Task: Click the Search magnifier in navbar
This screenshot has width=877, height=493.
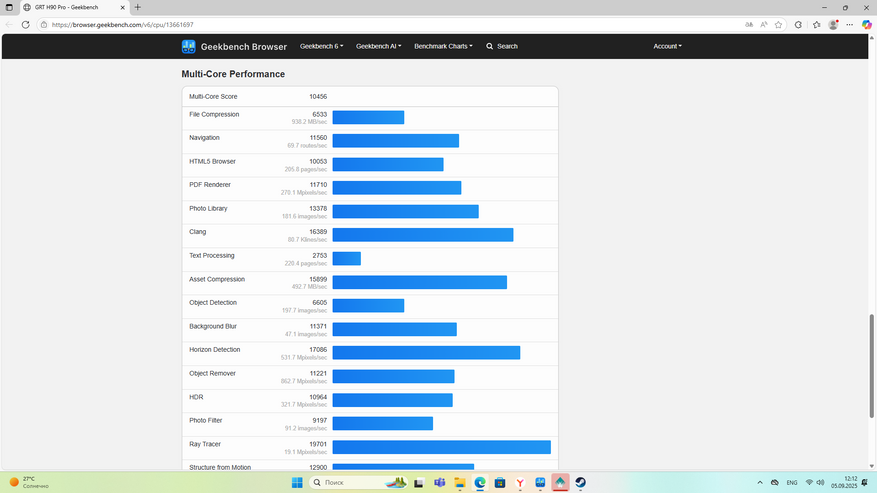Action: point(489,46)
